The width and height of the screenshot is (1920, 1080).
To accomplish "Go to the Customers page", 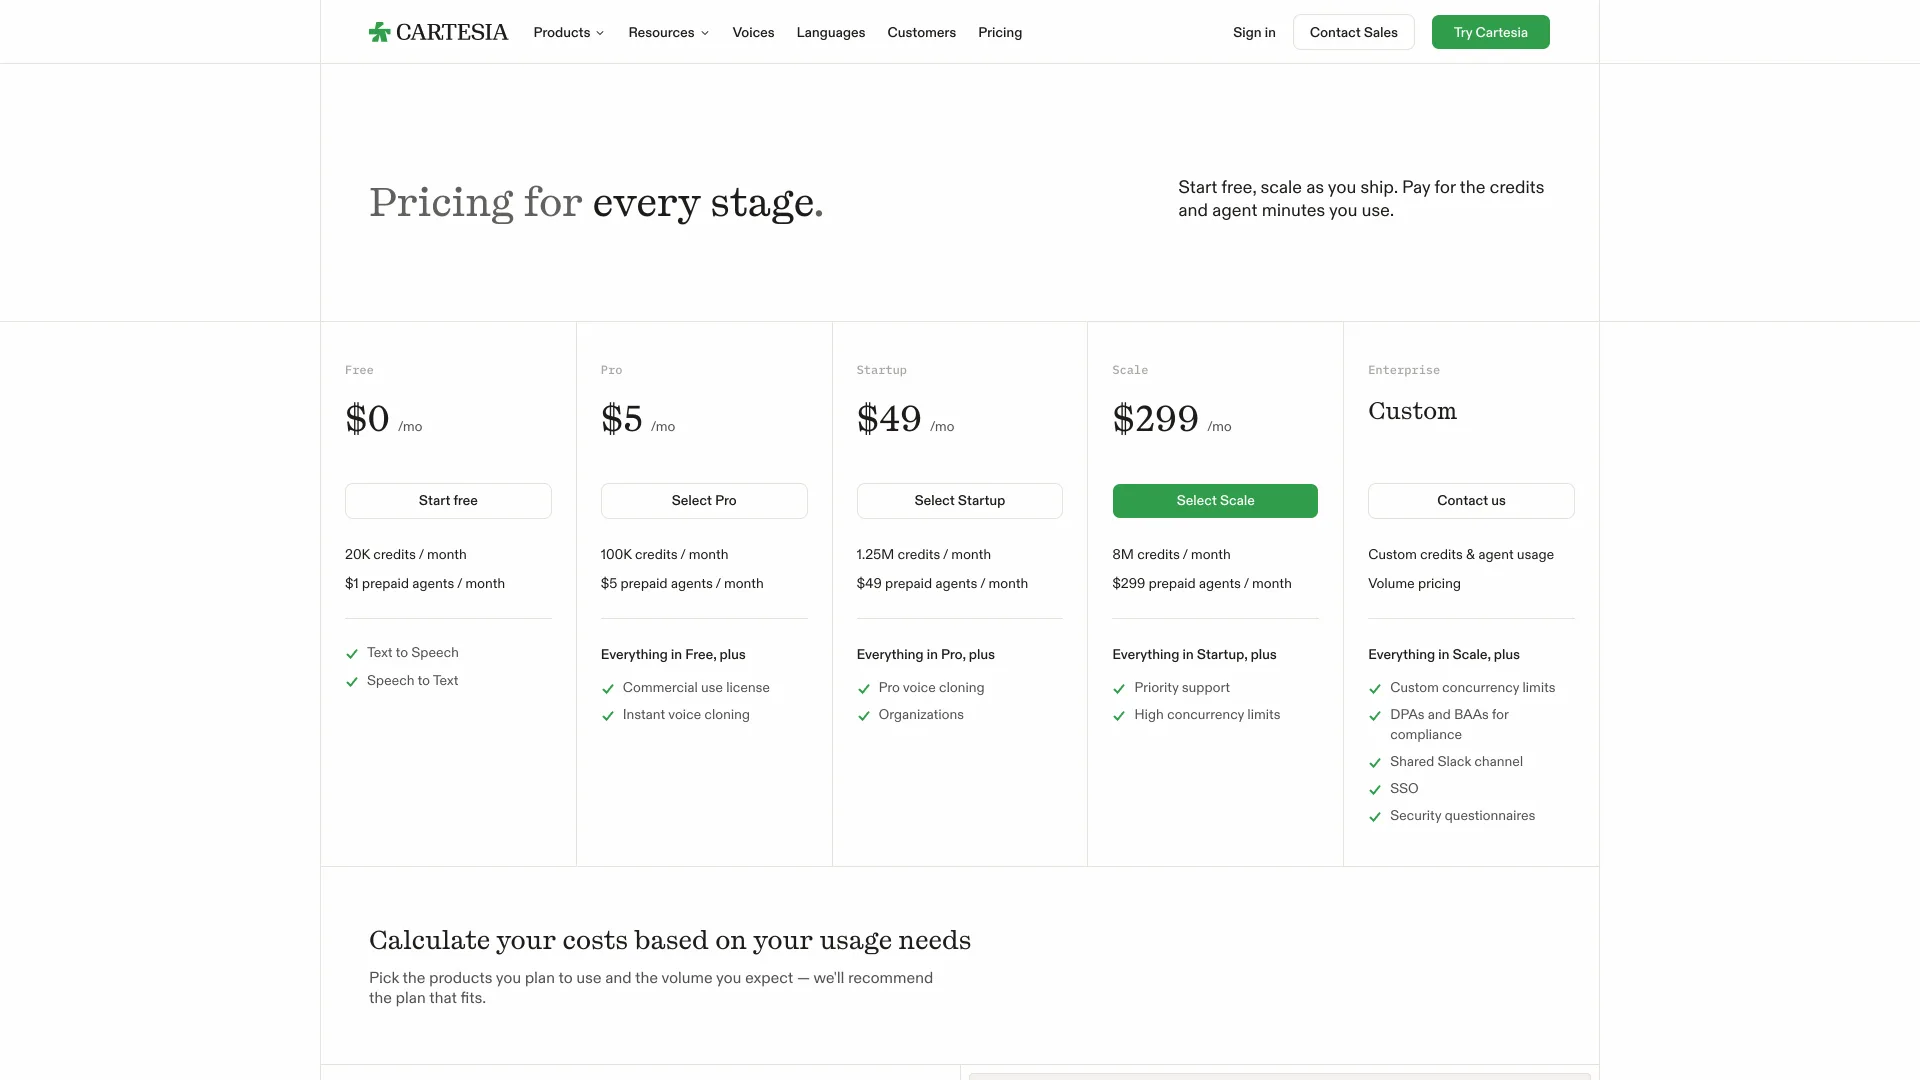I will (x=921, y=32).
